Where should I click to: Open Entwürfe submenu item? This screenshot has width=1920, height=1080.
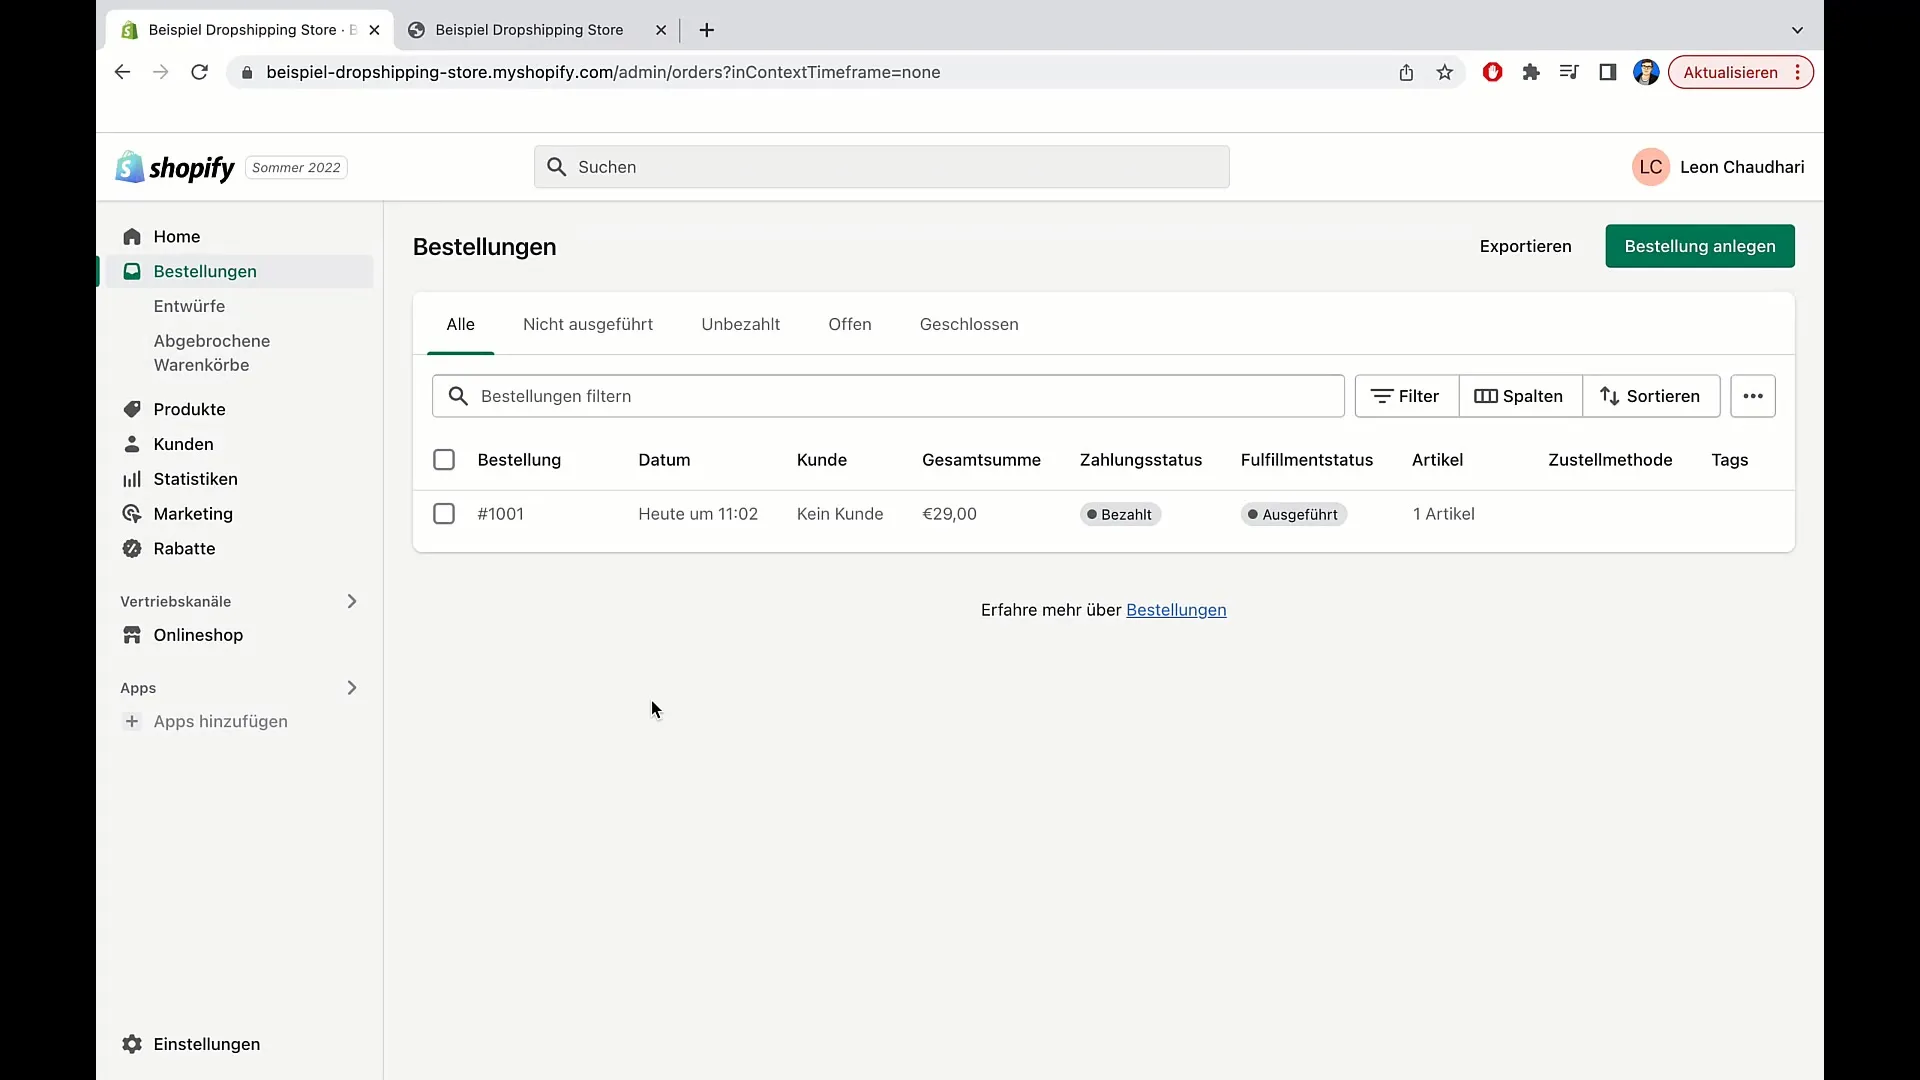[x=189, y=306]
